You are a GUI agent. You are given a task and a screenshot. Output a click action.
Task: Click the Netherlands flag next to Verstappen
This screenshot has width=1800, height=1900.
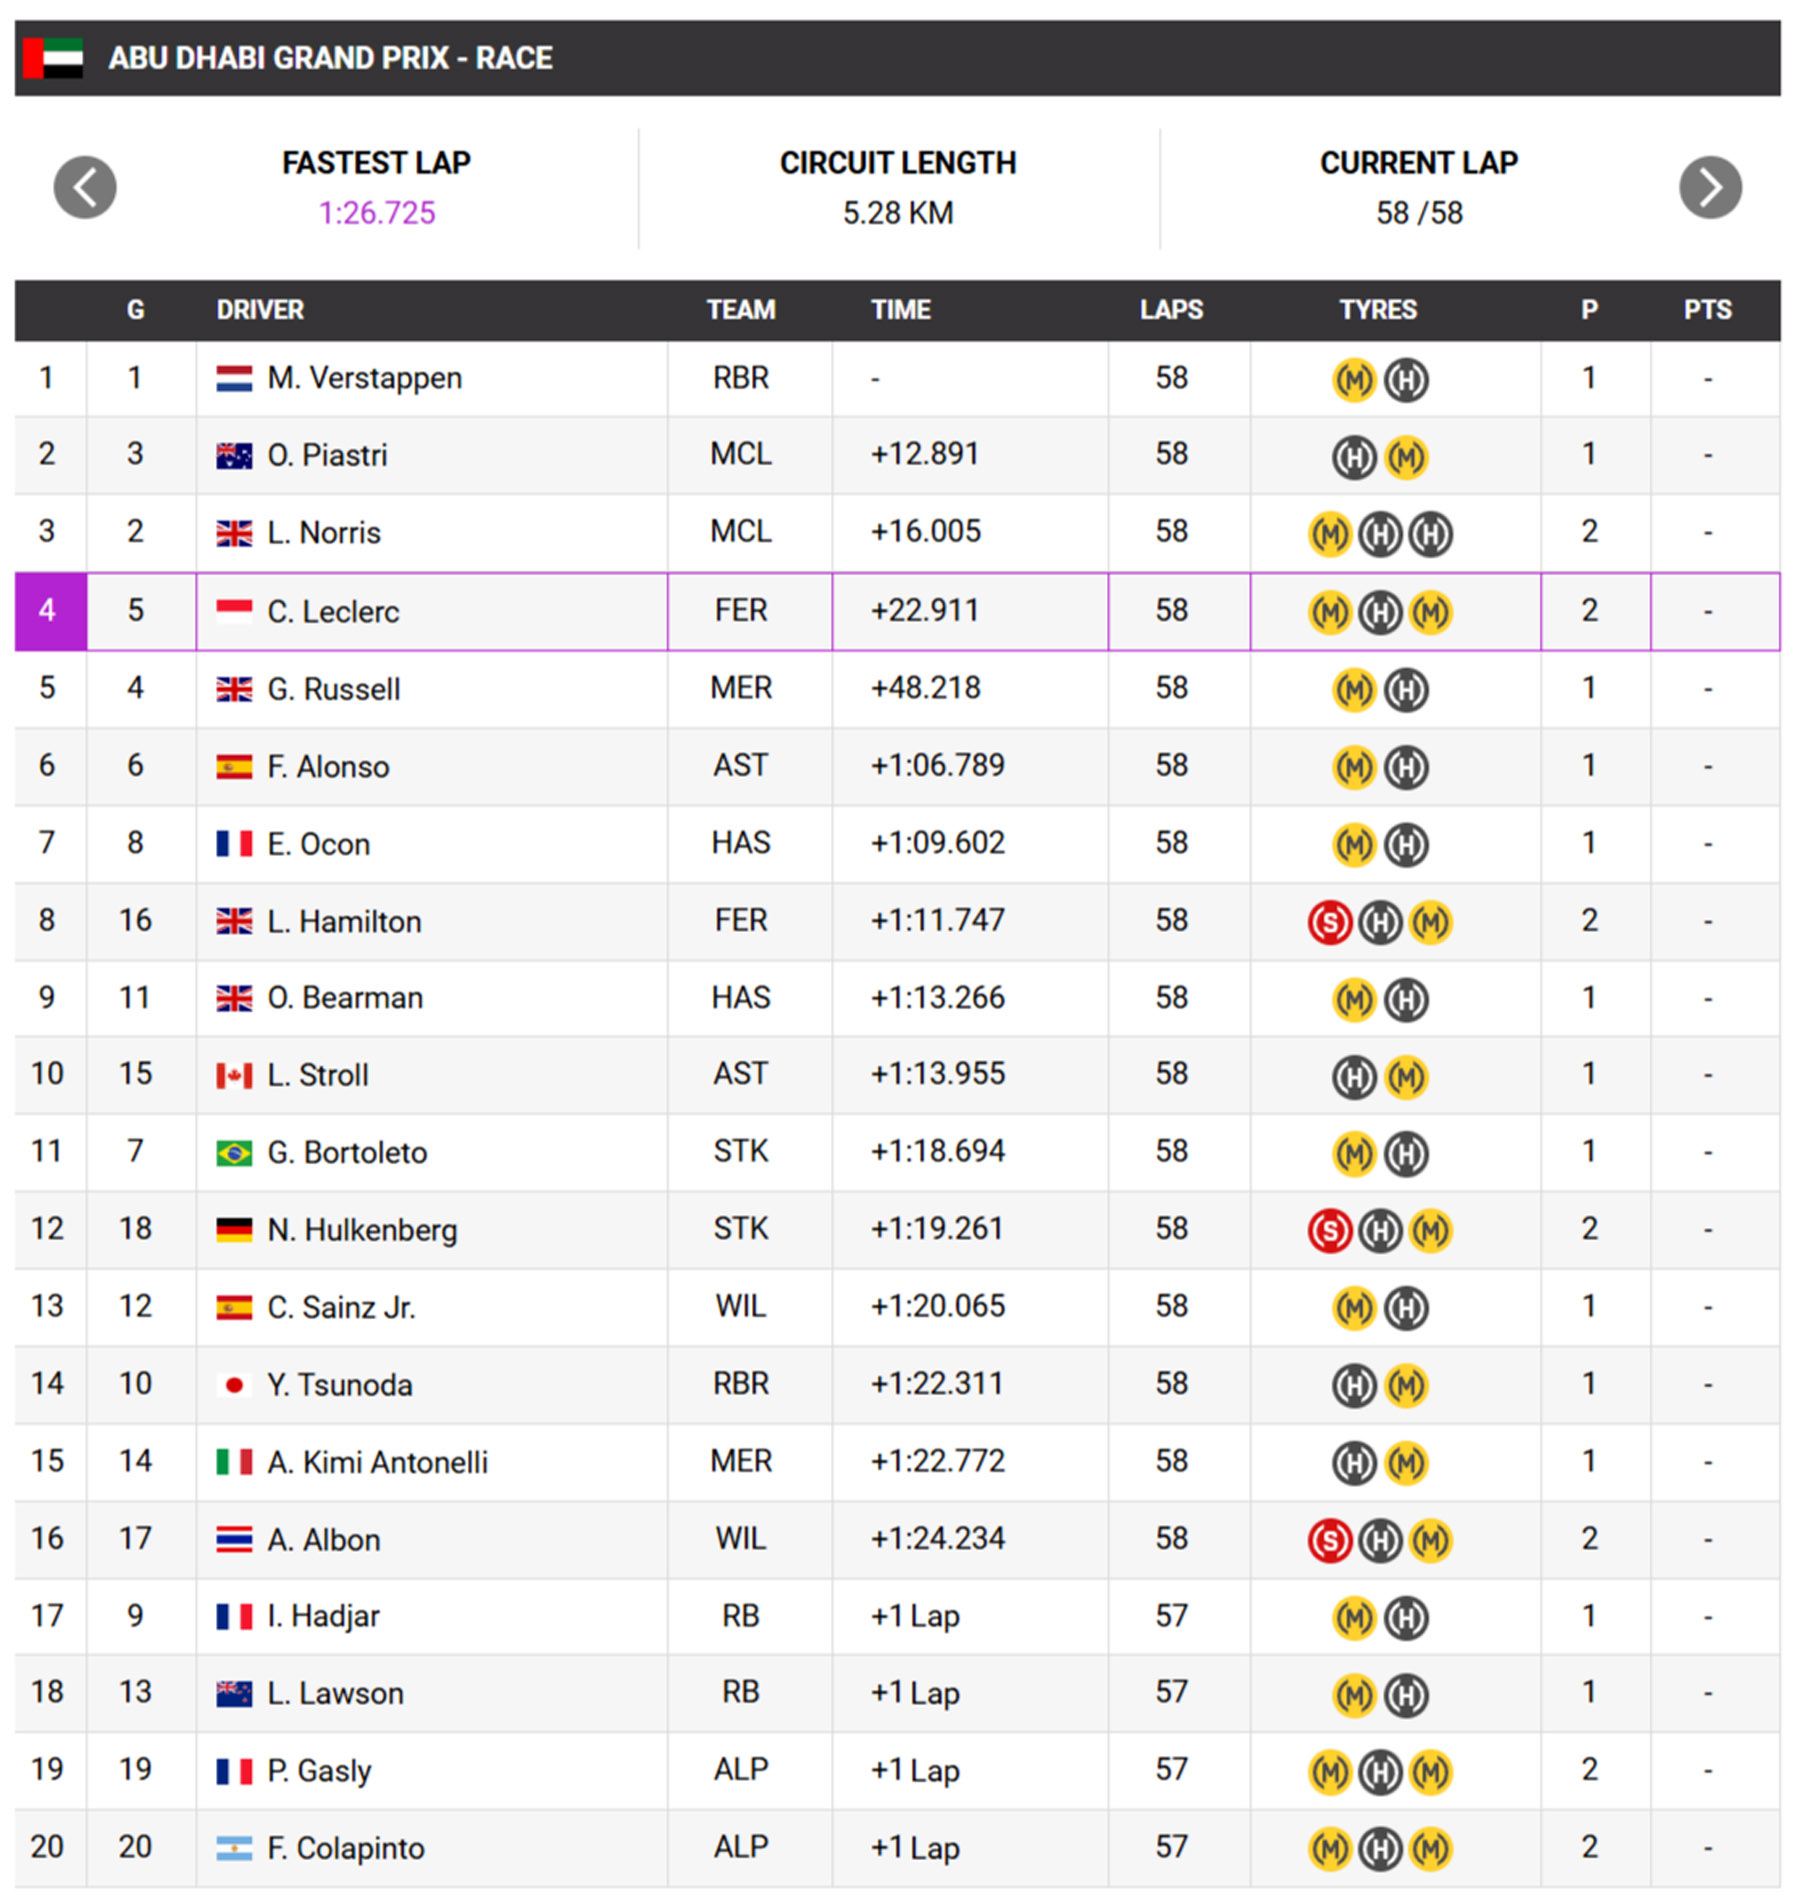click(234, 379)
